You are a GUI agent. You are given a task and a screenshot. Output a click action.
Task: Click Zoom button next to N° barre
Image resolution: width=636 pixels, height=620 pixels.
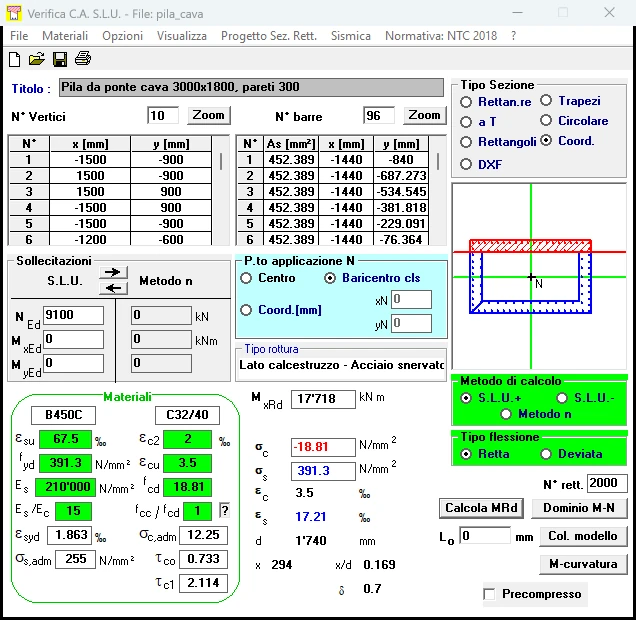point(424,115)
